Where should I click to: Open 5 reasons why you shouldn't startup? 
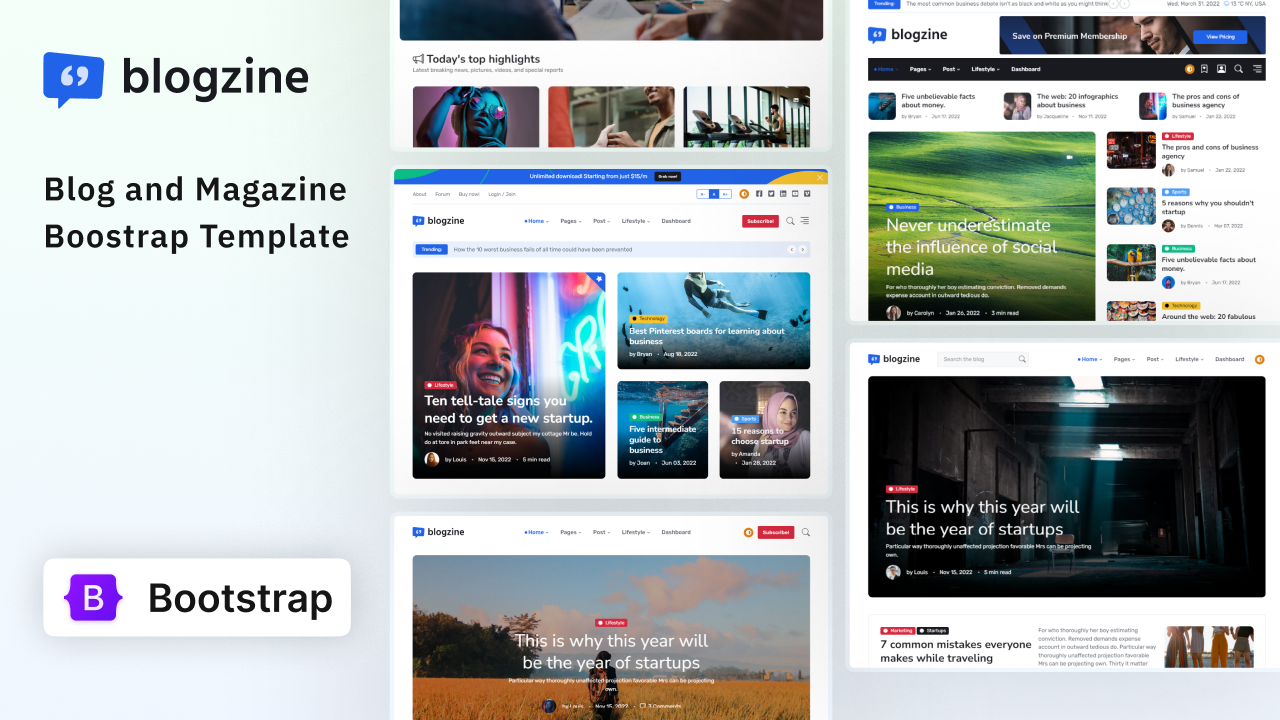click(1208, 207)
